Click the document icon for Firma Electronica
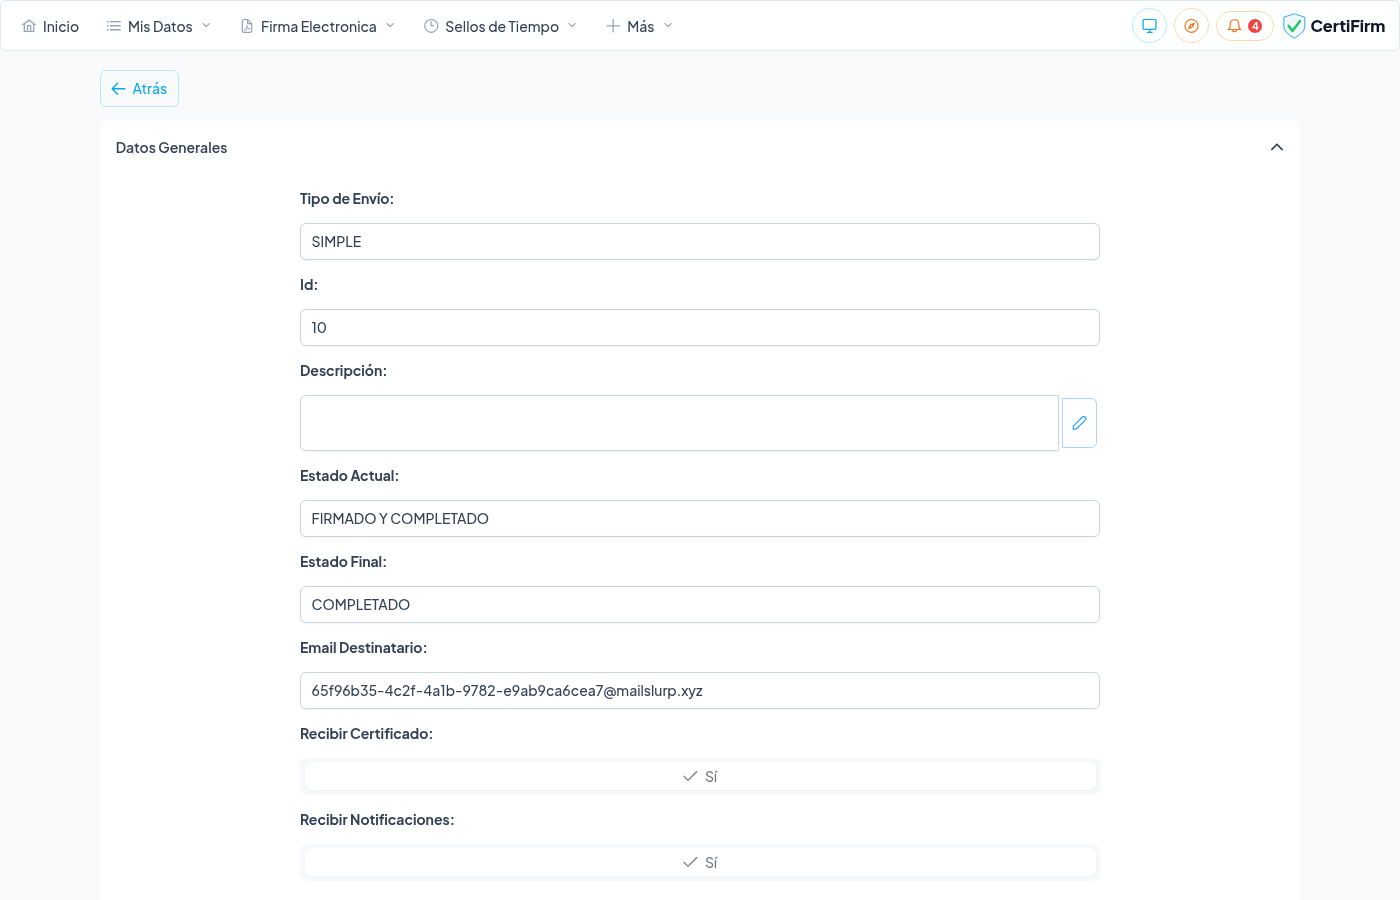 [247, 26]
